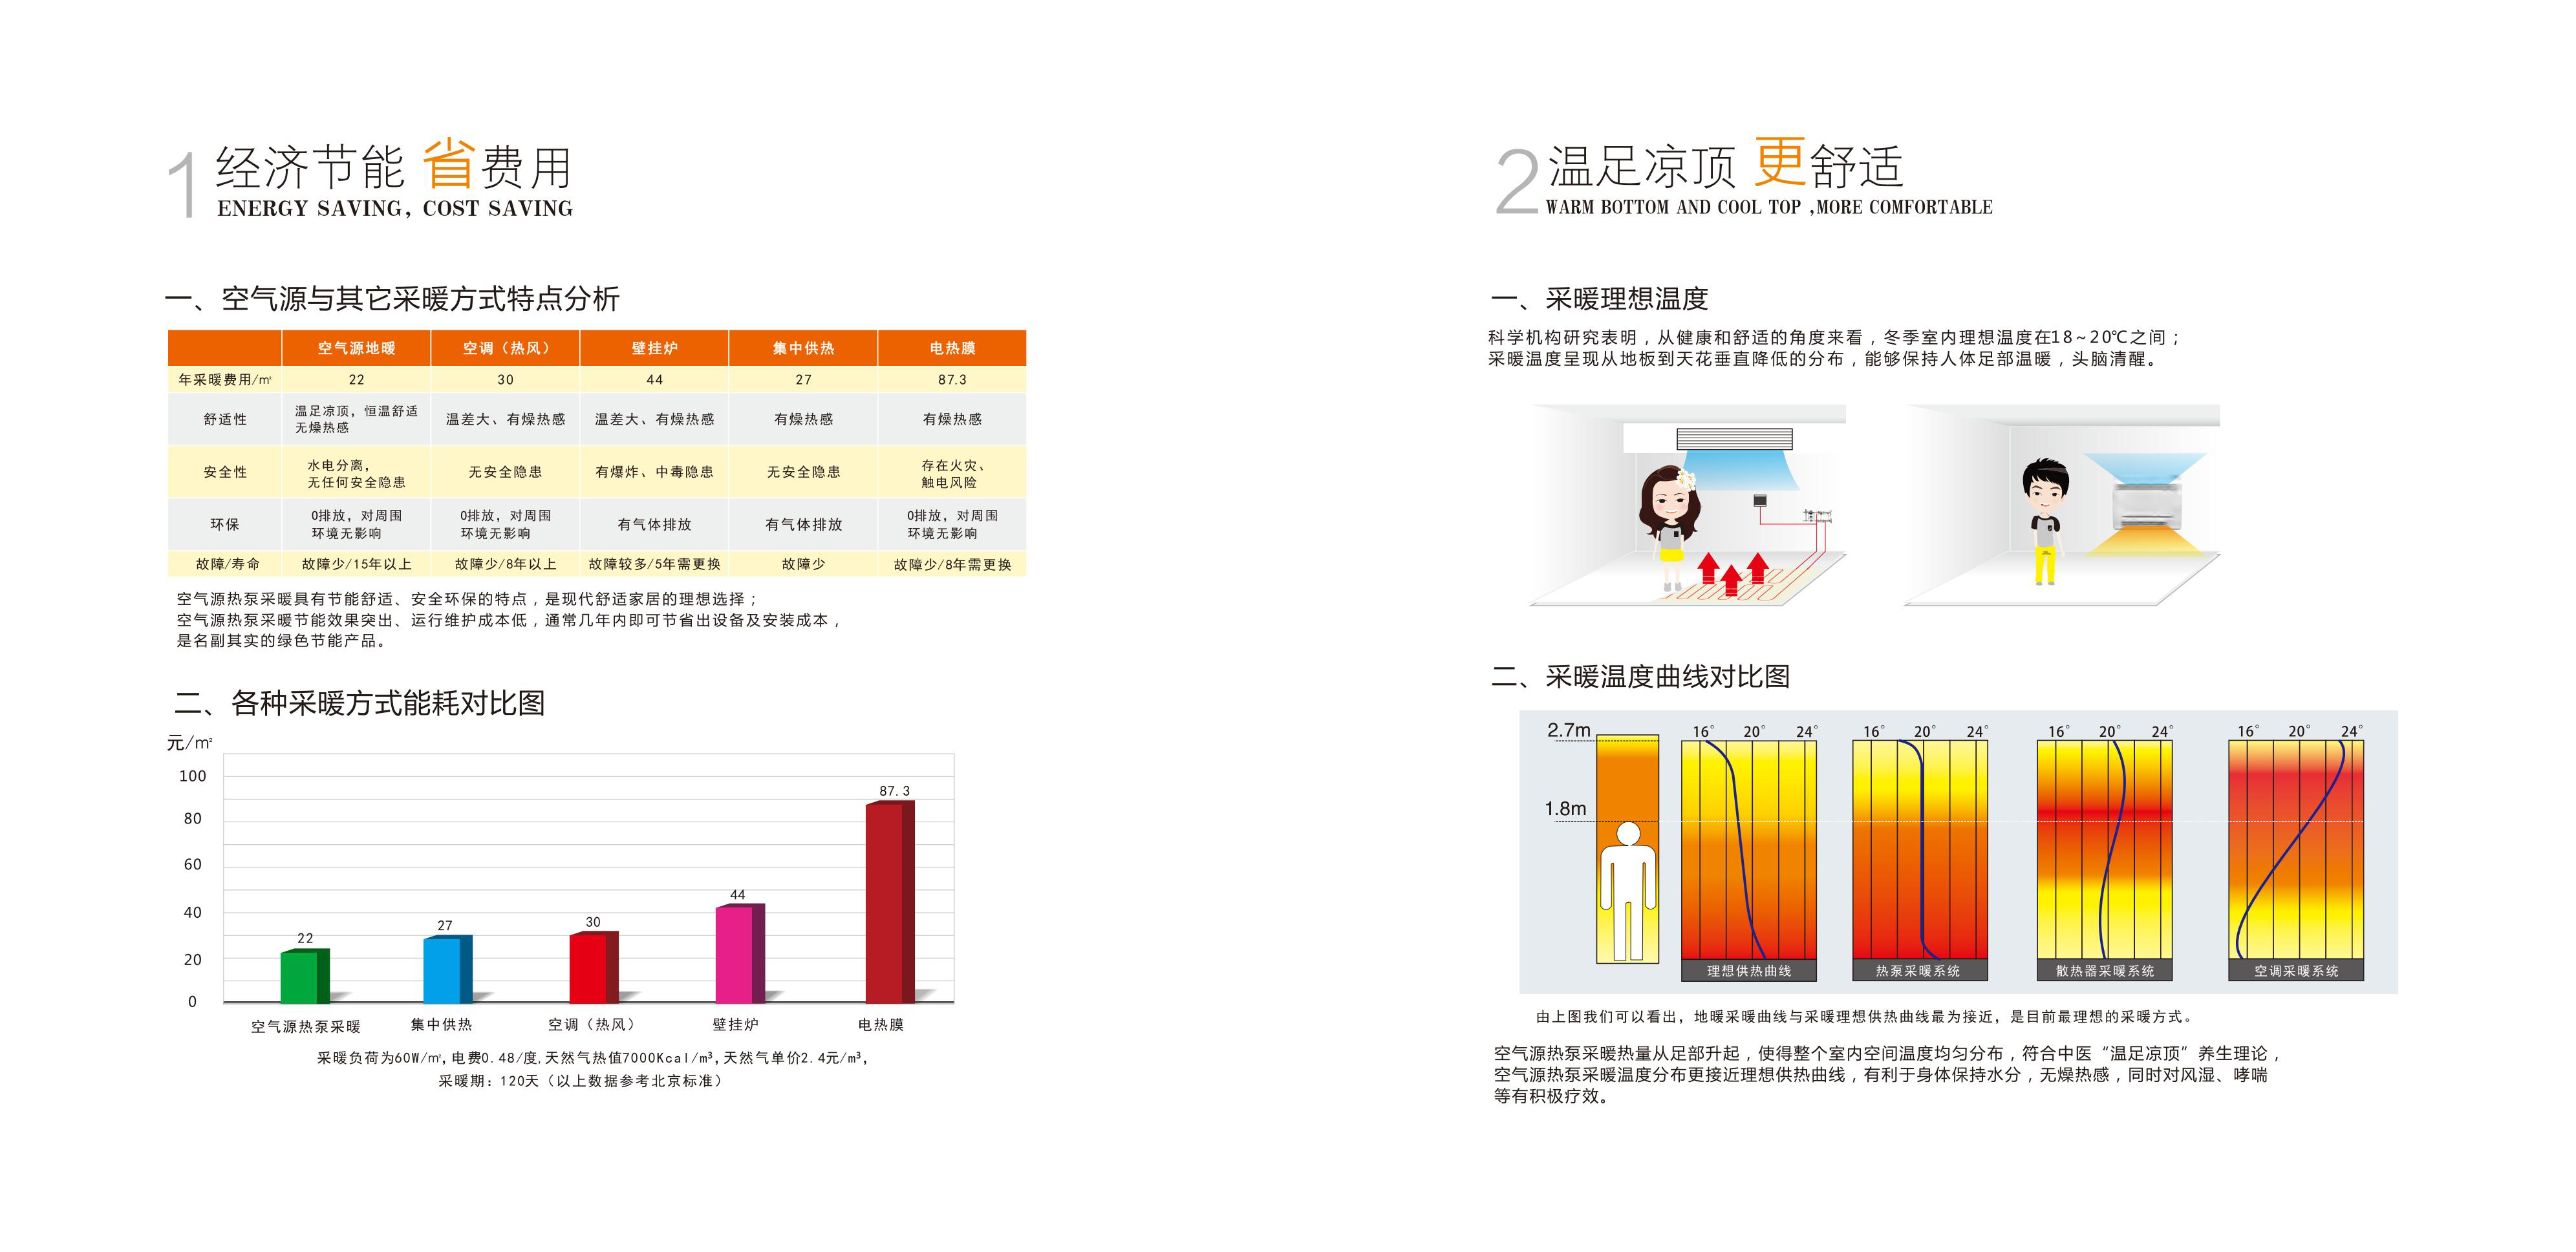
Task: Click the 散热器采暖系统 temperature curve panel
Action: (x=2104, y=850)
